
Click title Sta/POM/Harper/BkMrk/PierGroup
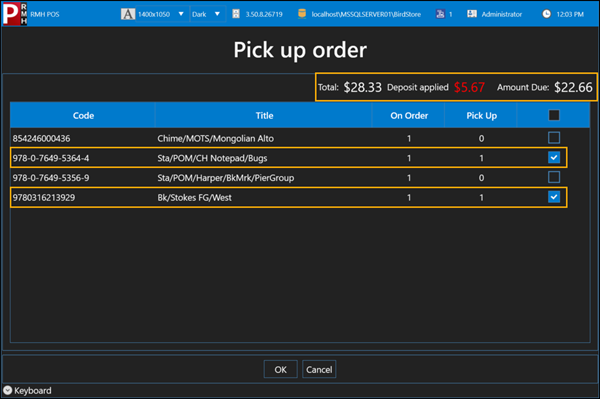pos(226,178)
